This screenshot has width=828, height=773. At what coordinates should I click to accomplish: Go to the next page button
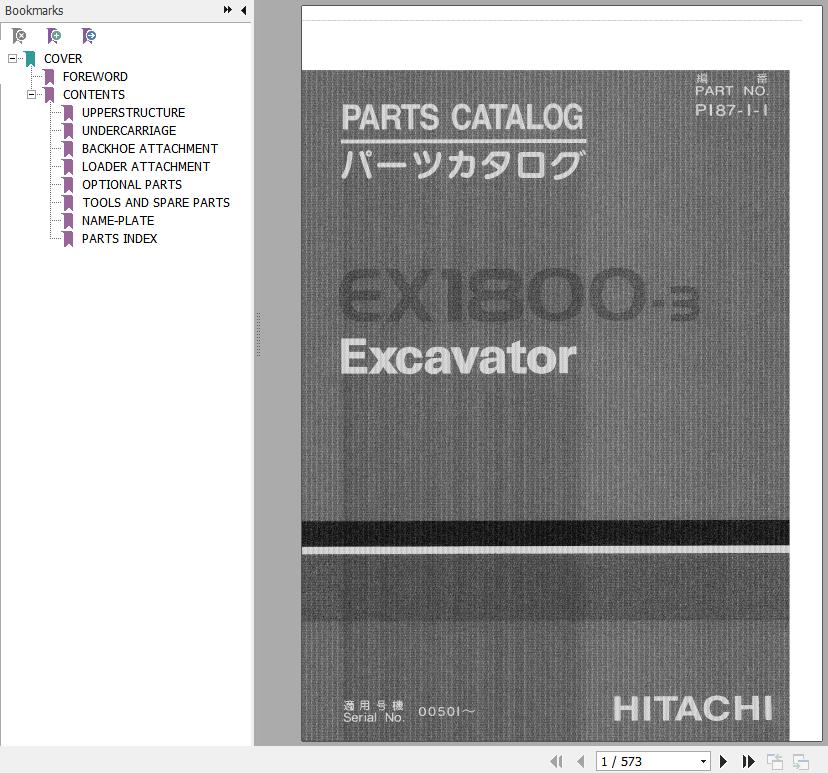723,761
